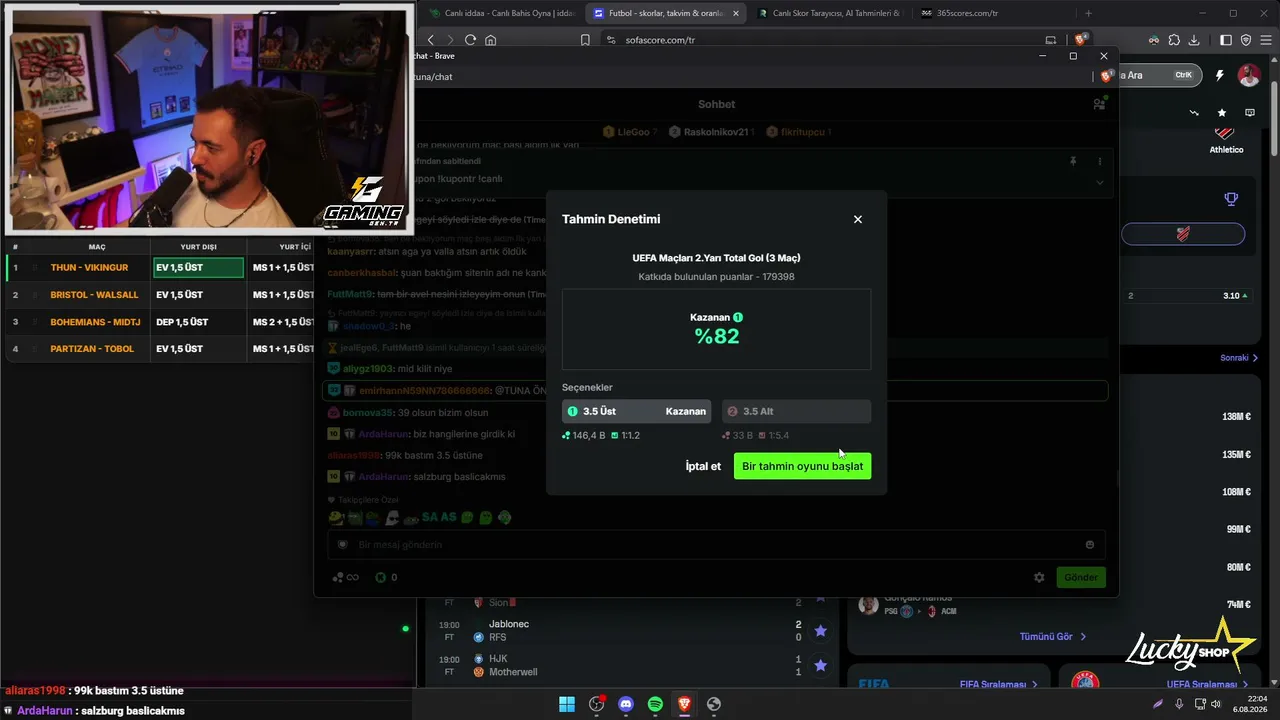
Task: Open the UEFA Sıralaması link
Action: tap(1207, 684)
